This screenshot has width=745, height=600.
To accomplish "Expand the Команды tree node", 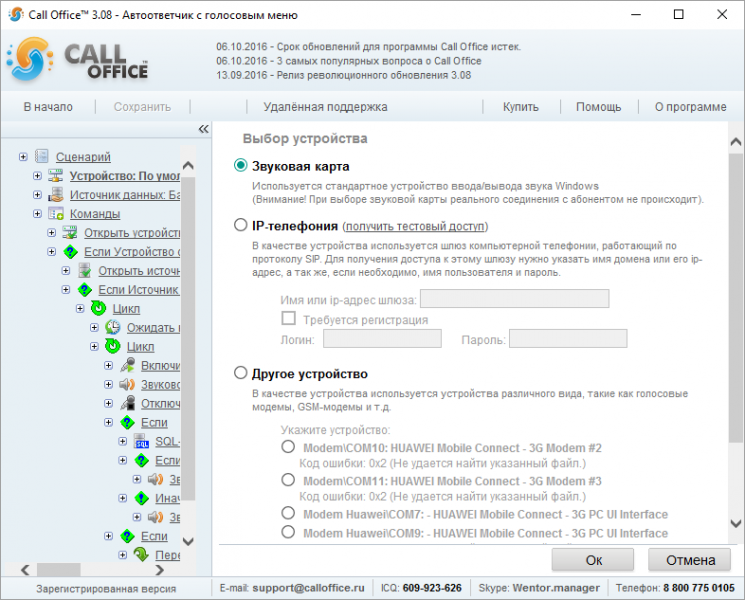I will [x=37, y=213].
